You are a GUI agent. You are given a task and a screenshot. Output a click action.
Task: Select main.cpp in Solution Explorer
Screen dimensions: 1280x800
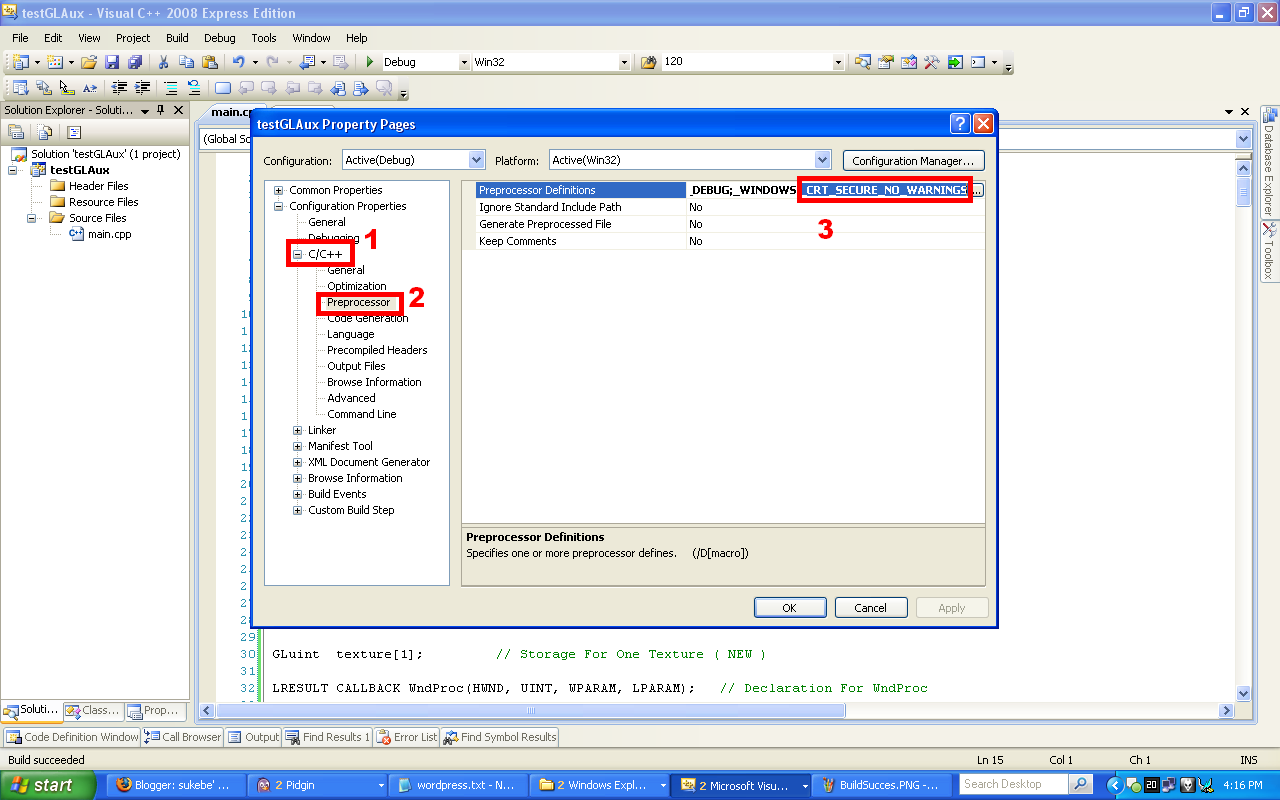pos(109,234)
